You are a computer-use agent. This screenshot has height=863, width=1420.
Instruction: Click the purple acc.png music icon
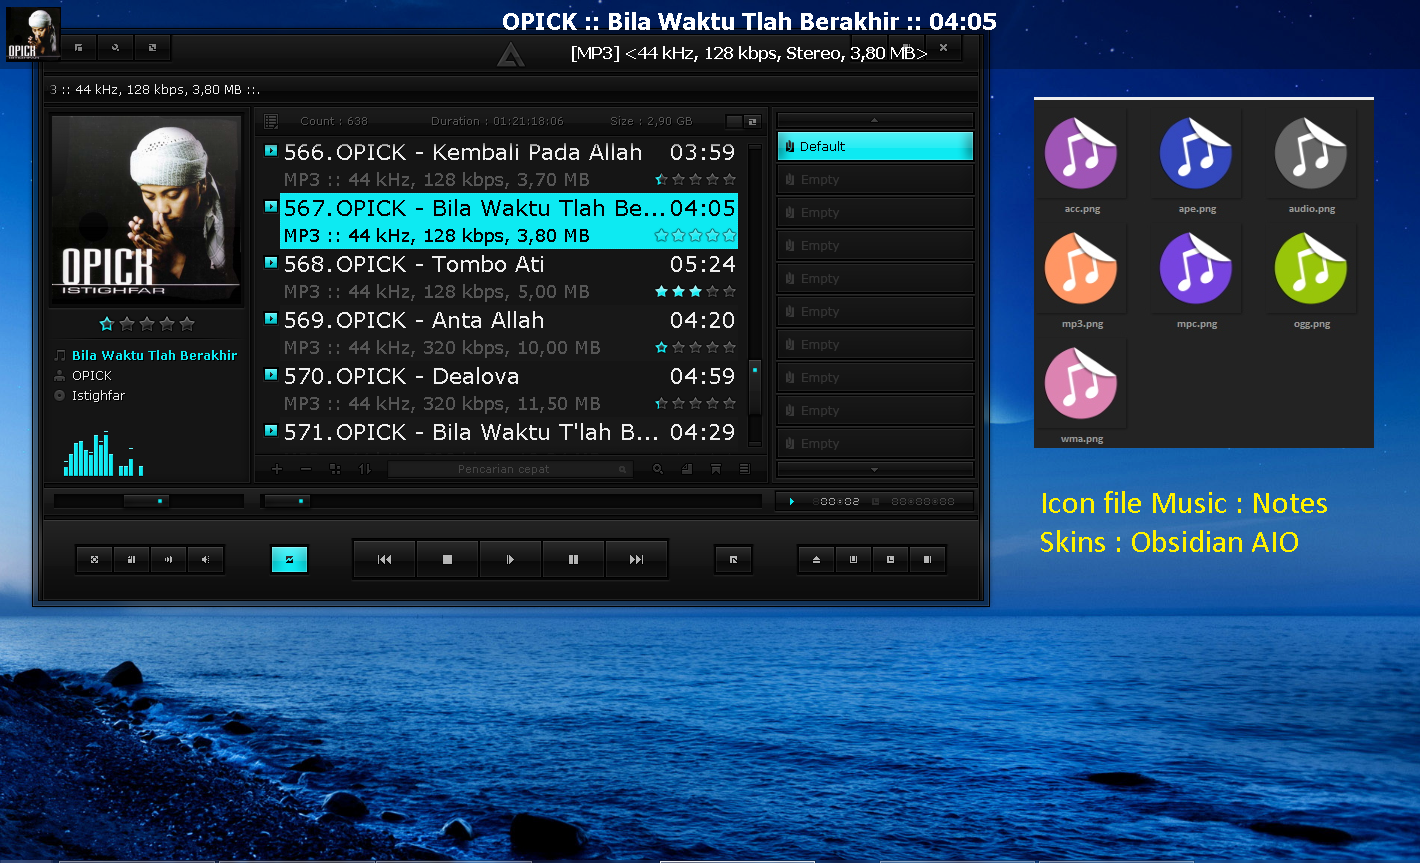coord(1081,152)
